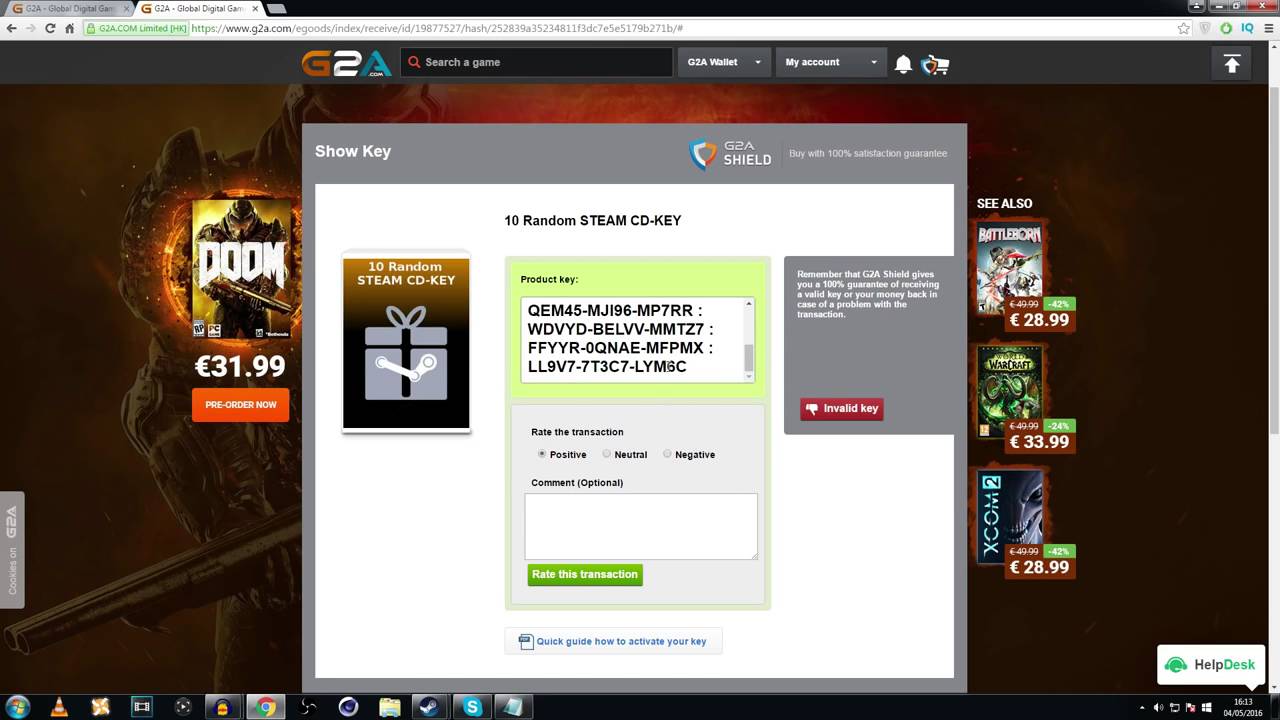The image size is (1280, 720).
Task: Click the Steam gift product image
Action: (406, 342)
